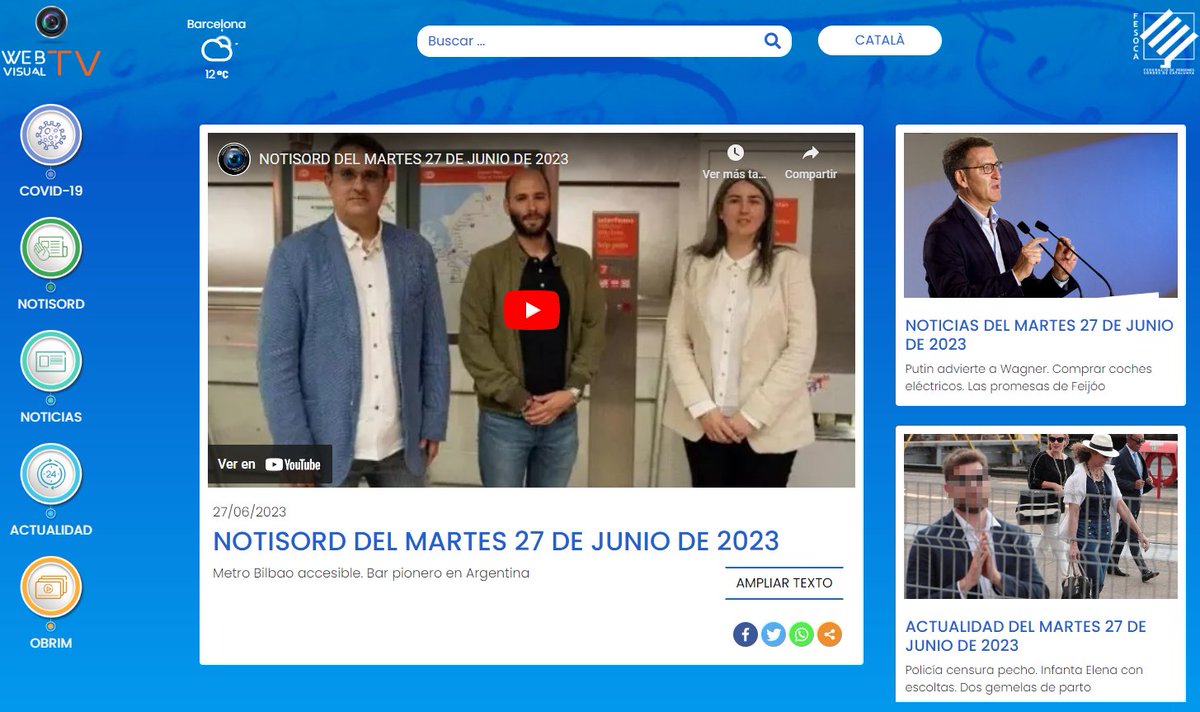This screenshot has width=1200, height=712.
Task: Share the article via WhatsApp
Action: coord(800,634)
